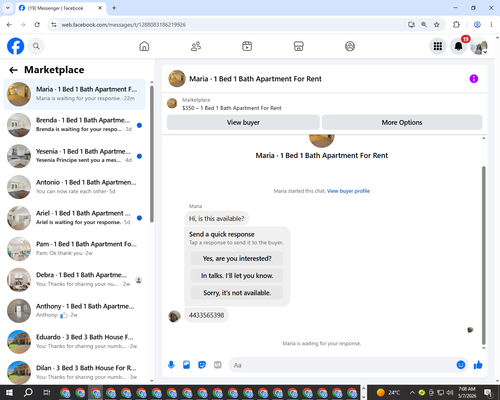
Task: Open the Reels video icon
Action: [x=247, y=46]
